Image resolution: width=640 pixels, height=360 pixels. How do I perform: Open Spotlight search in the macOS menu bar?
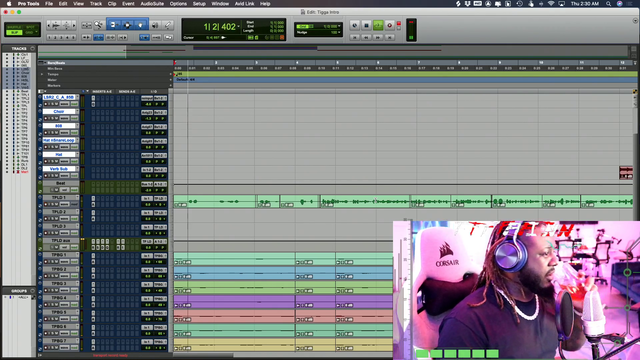[x=609, y=4]
